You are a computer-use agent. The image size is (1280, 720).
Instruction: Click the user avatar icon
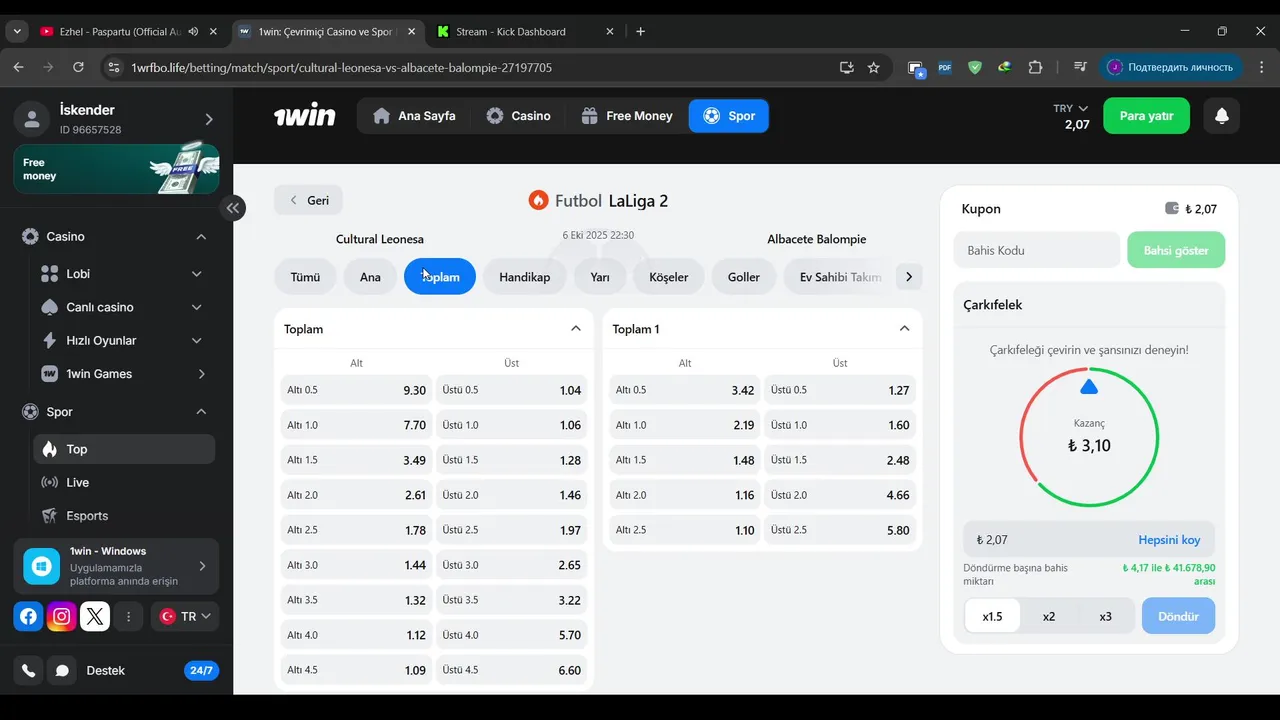pyautogui.click(x=32, y=119)
